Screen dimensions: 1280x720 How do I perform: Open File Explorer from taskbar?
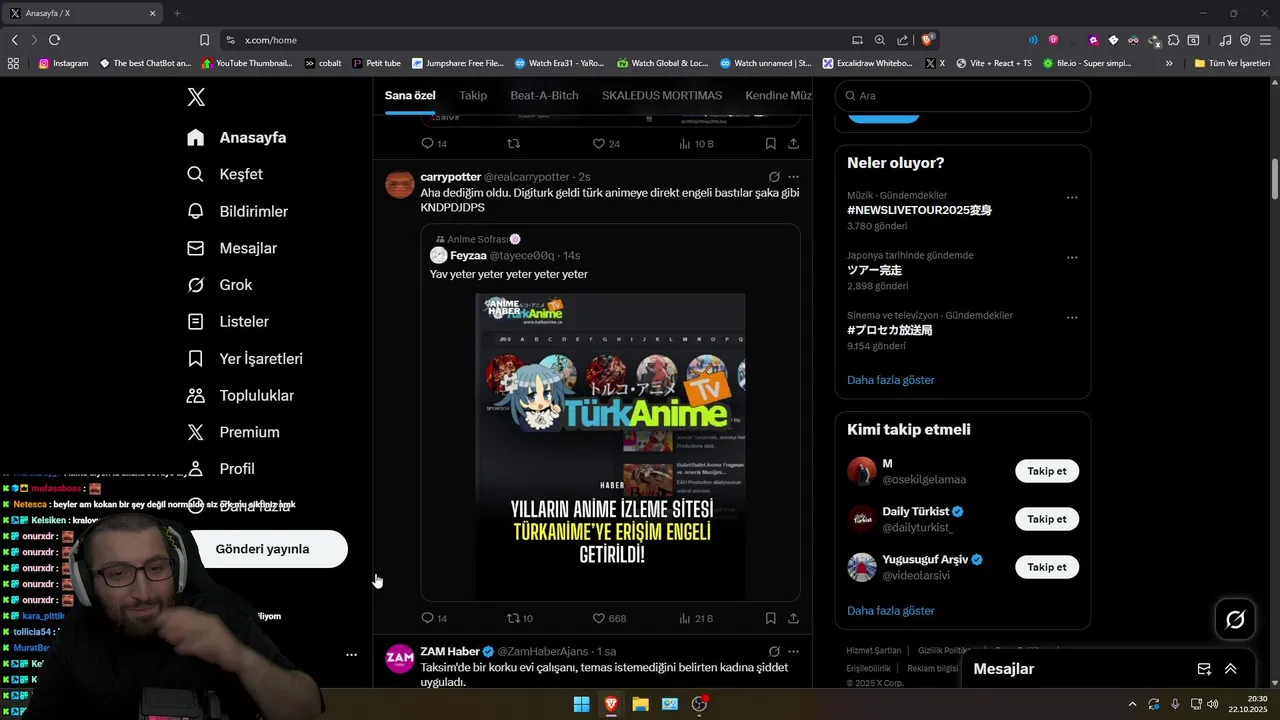click(x=640, y=704)
